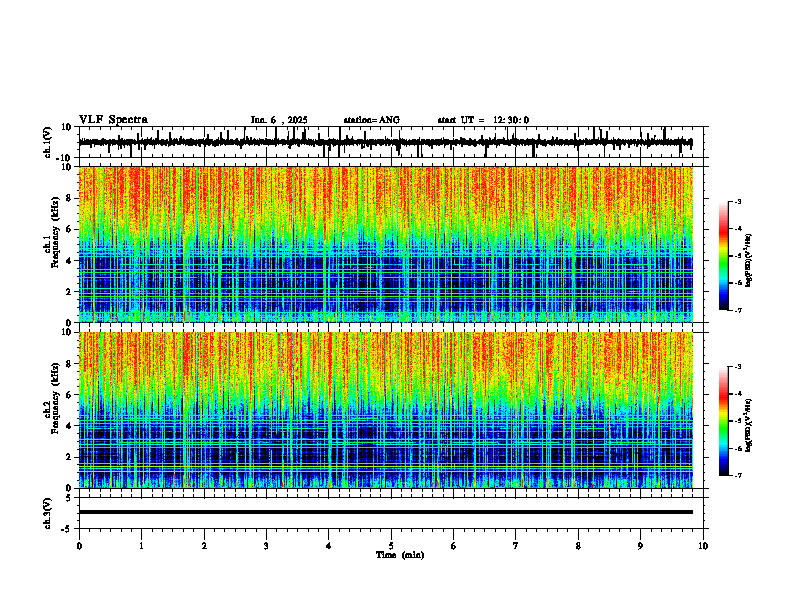
Task: Click tick label "9" on the Time axis
Action: [640, 546]
